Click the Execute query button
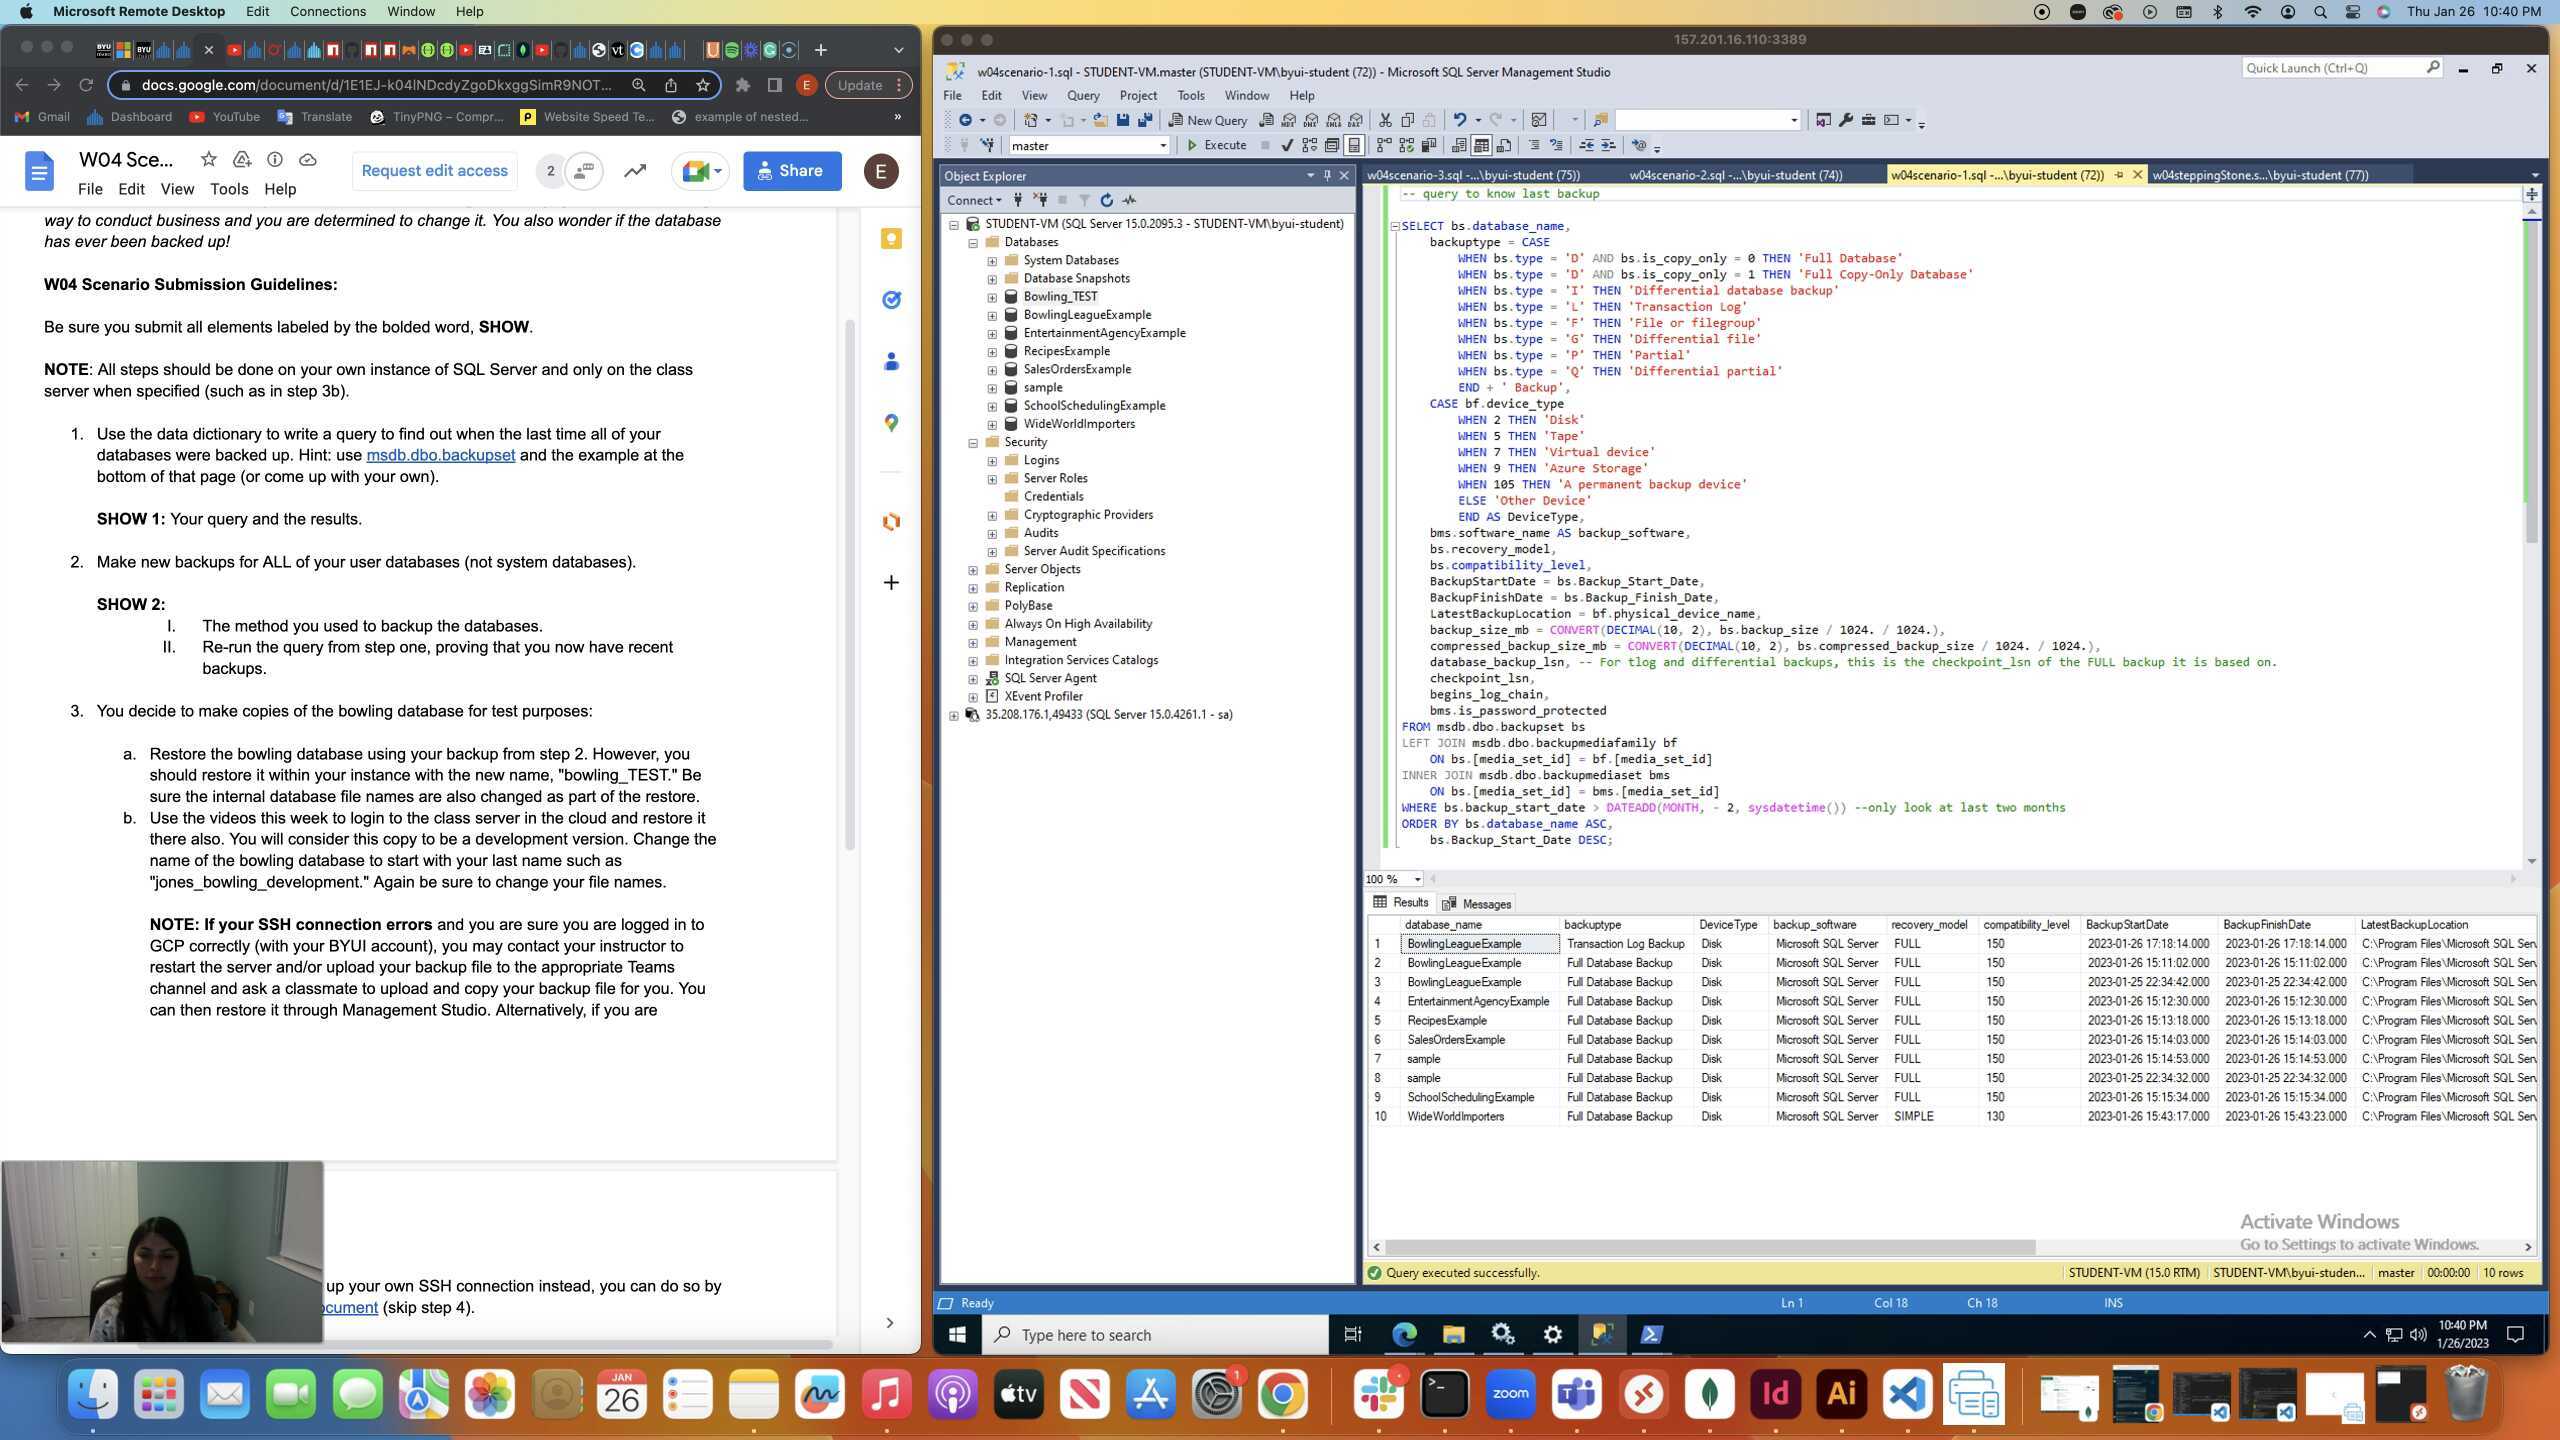This screenshot has height=1440, width=2560. [x=1216, y=145]
